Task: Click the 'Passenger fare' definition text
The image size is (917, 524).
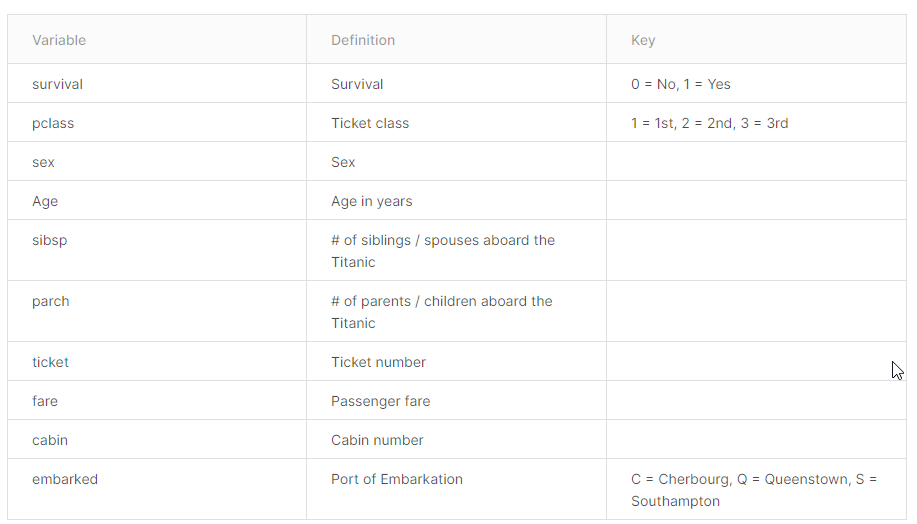Action: click(381, 401)
